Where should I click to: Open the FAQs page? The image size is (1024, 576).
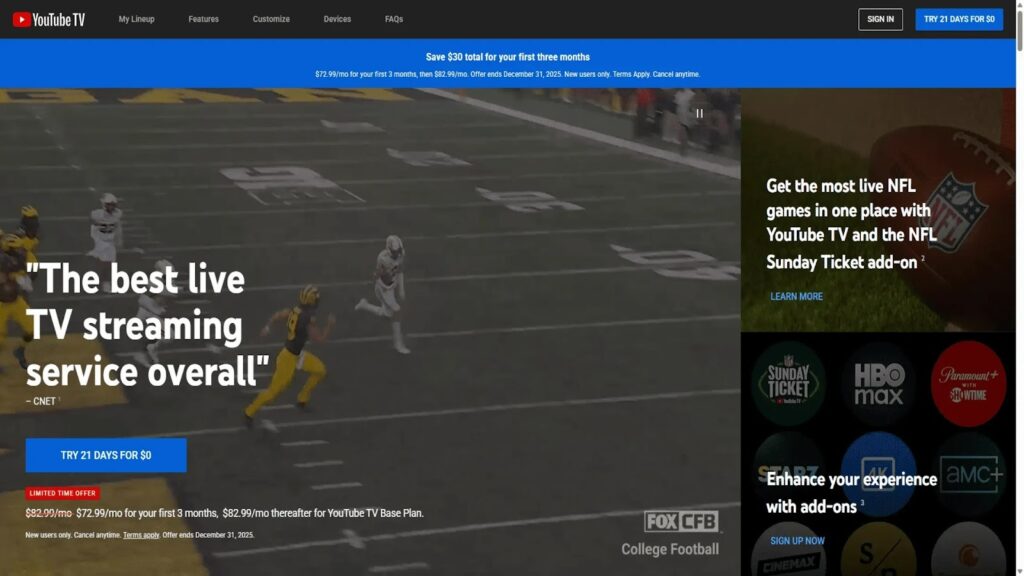point(394,19)
